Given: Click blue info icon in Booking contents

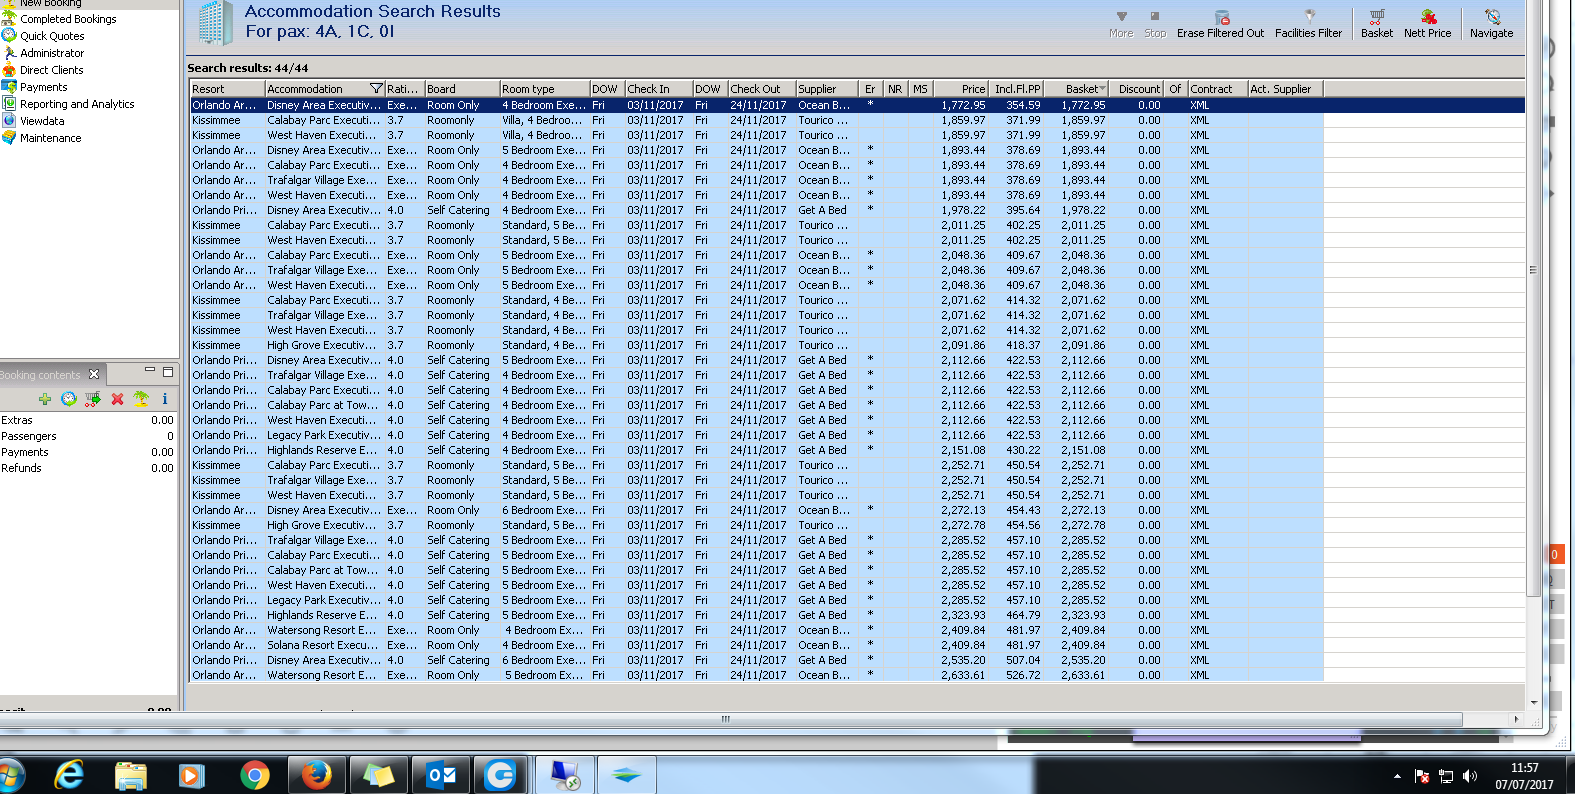Looking at the screenshot, I should click(x=165, y=399).
